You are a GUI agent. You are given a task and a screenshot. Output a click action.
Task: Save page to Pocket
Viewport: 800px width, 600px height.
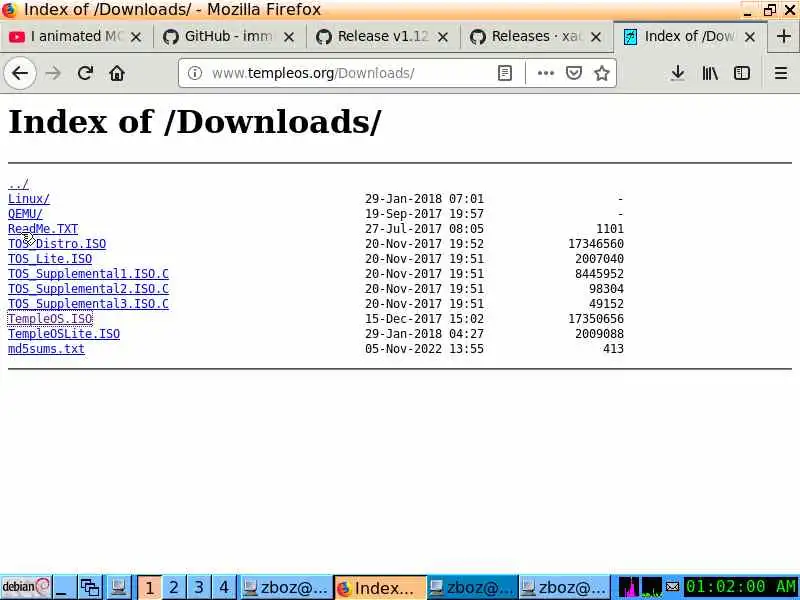574,73
